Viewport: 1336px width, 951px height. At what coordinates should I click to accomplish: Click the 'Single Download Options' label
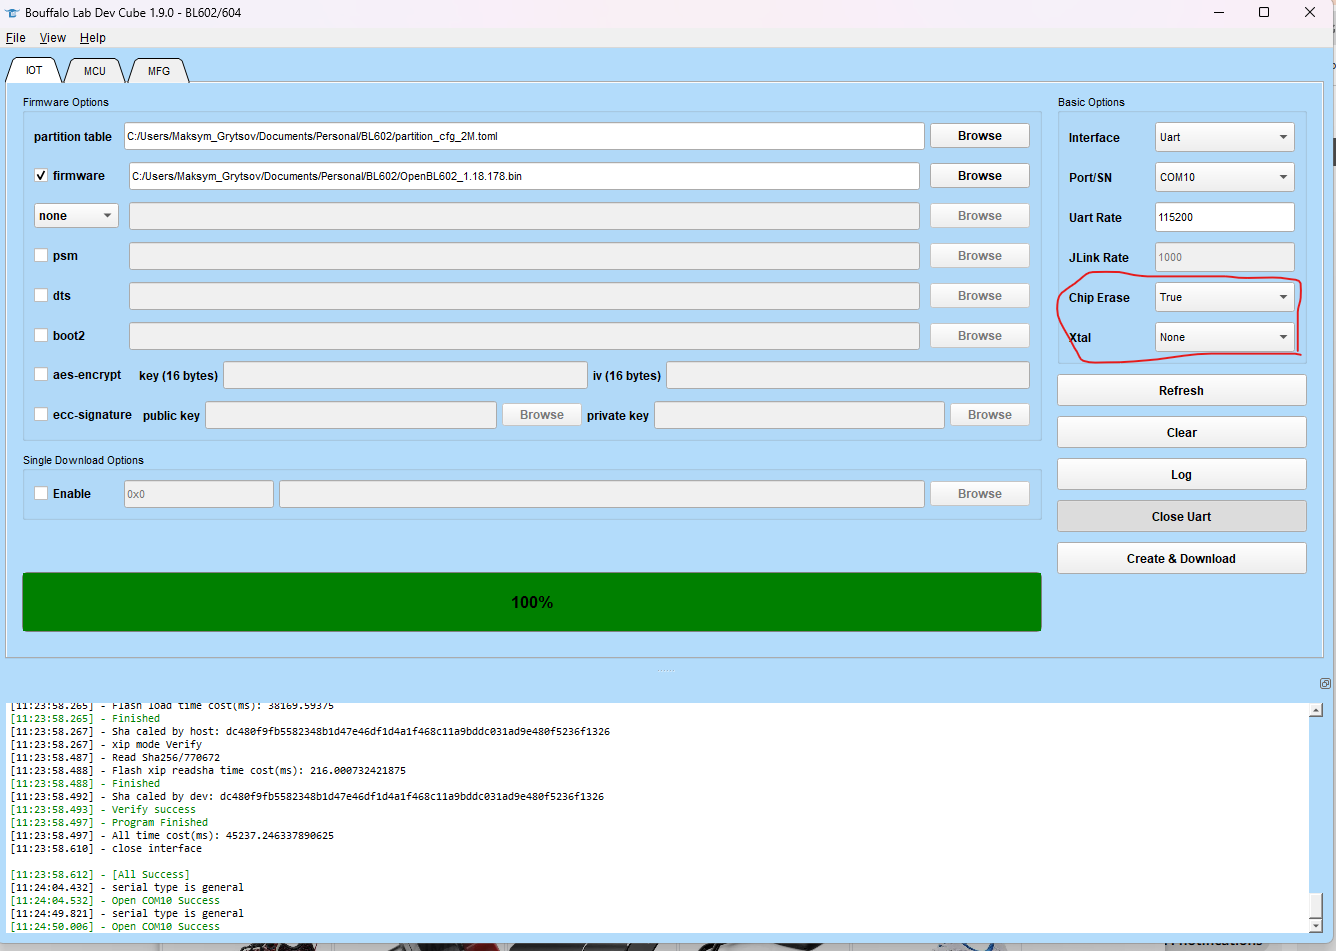[83, 460]
